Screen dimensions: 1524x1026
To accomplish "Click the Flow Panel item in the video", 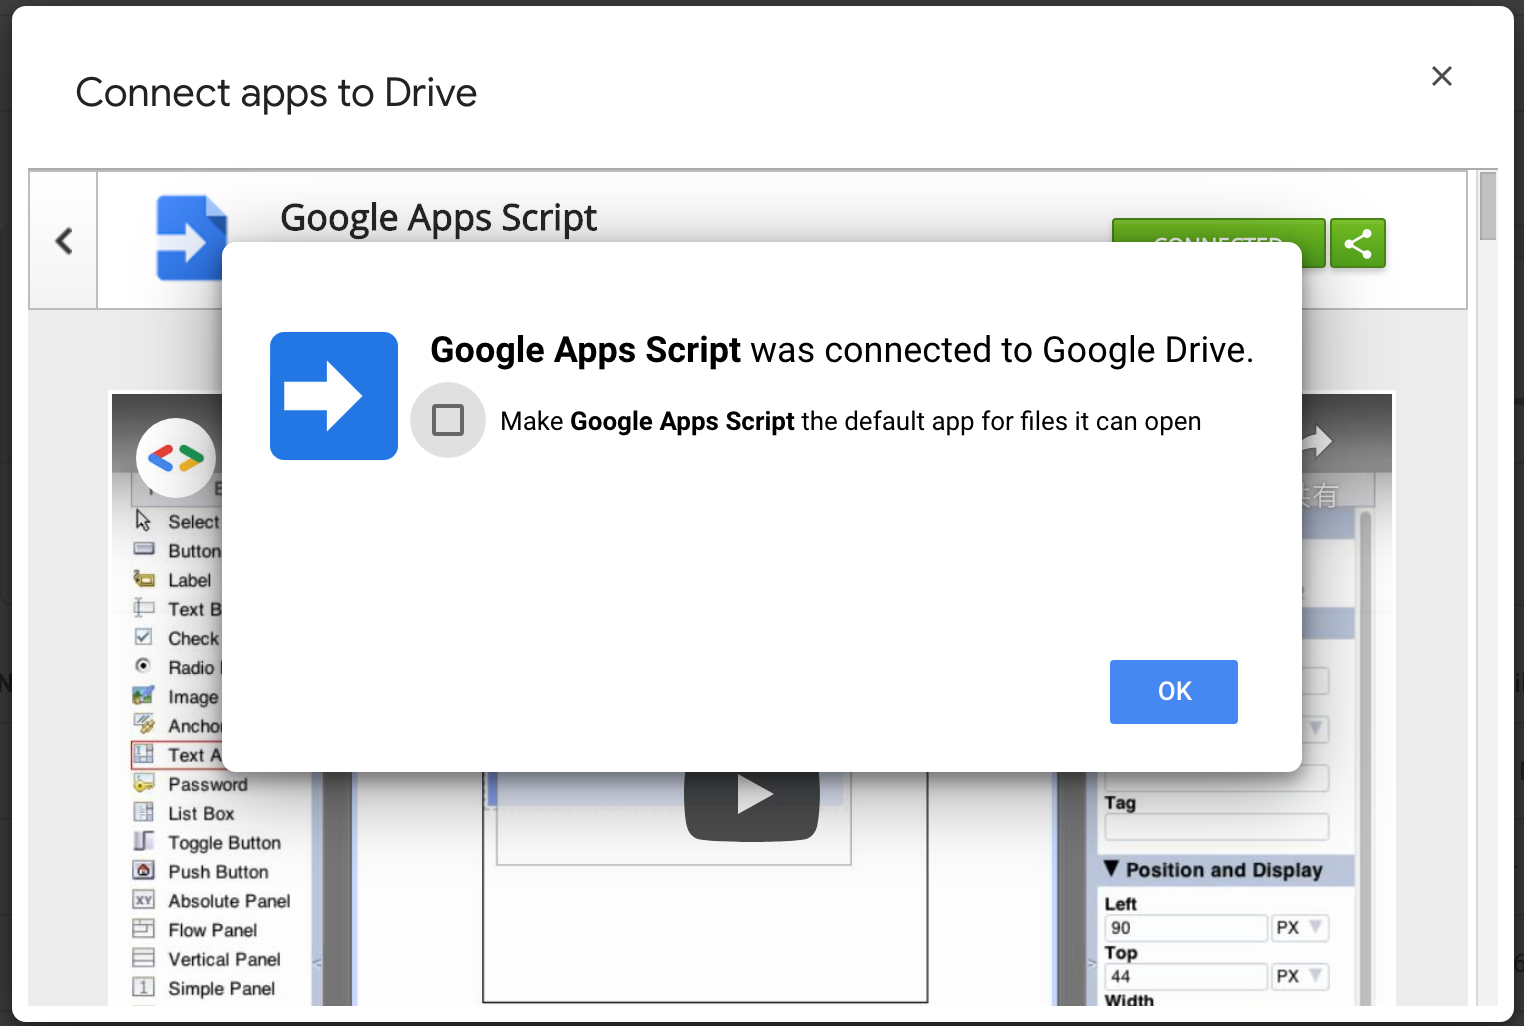I will click(x=212, y=929).
